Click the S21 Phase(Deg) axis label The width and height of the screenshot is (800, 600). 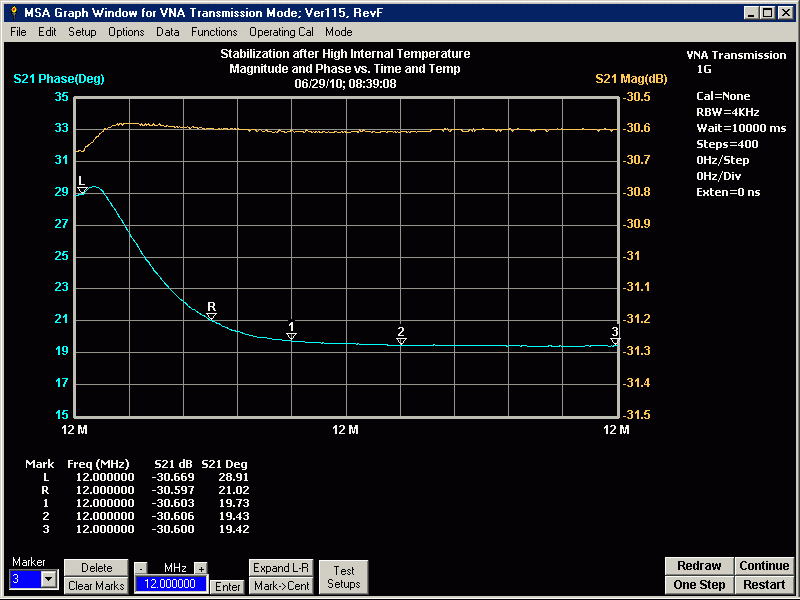click(x=59, y=79)
